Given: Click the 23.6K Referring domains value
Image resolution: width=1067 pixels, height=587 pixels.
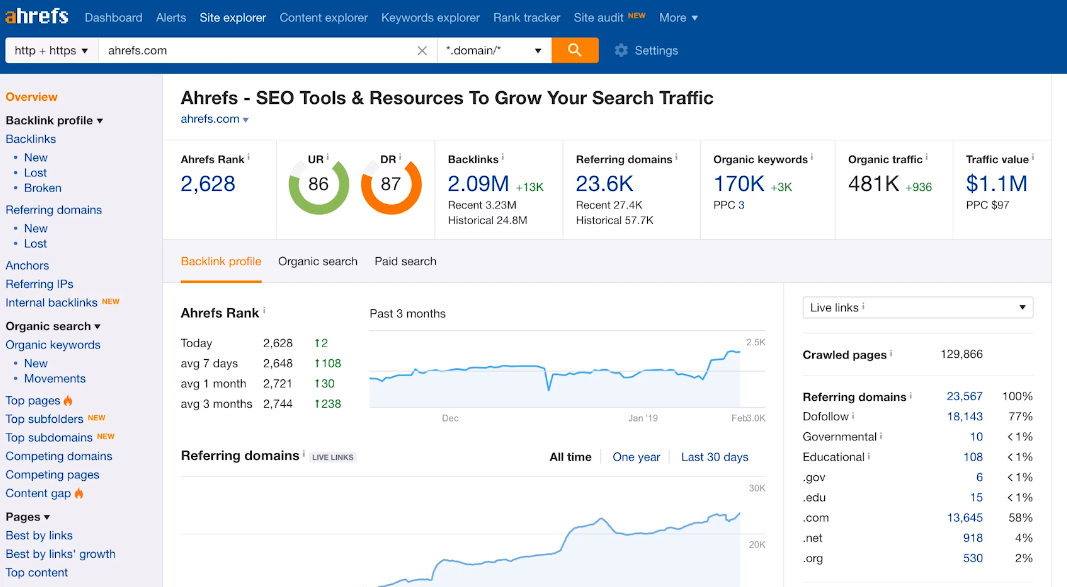Looking at the screenshot, I should (604, 184).
